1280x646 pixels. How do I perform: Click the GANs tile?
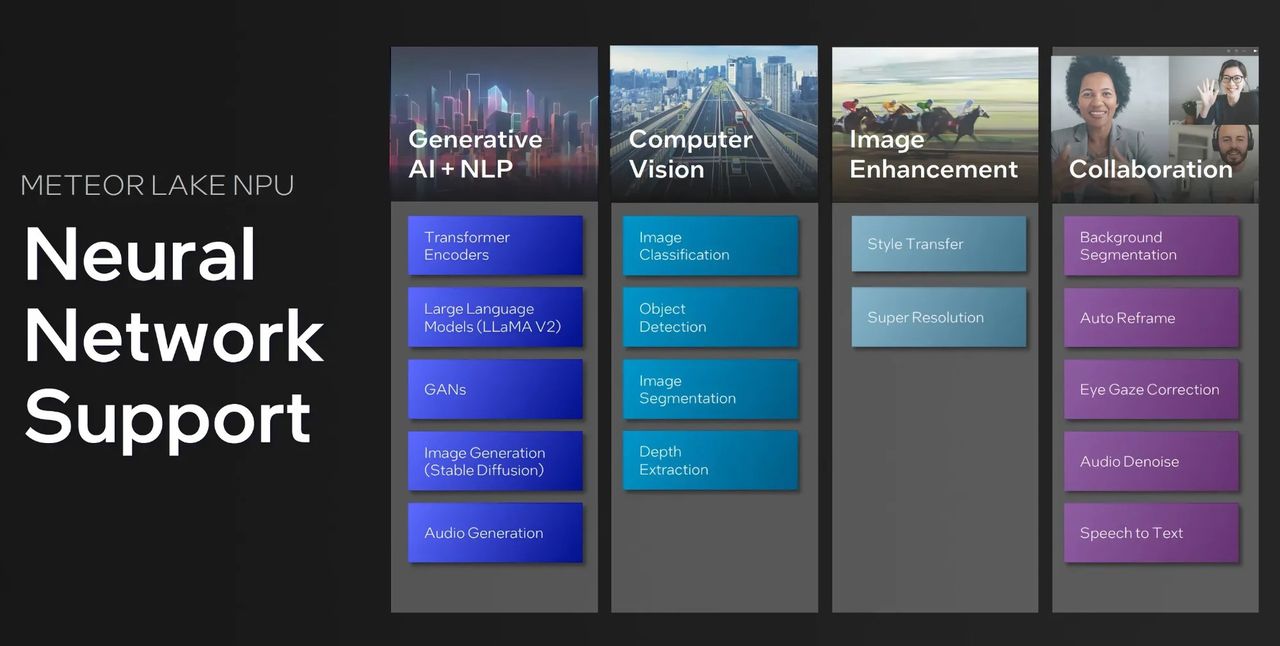pyautogui.click(x=494, y=390)
